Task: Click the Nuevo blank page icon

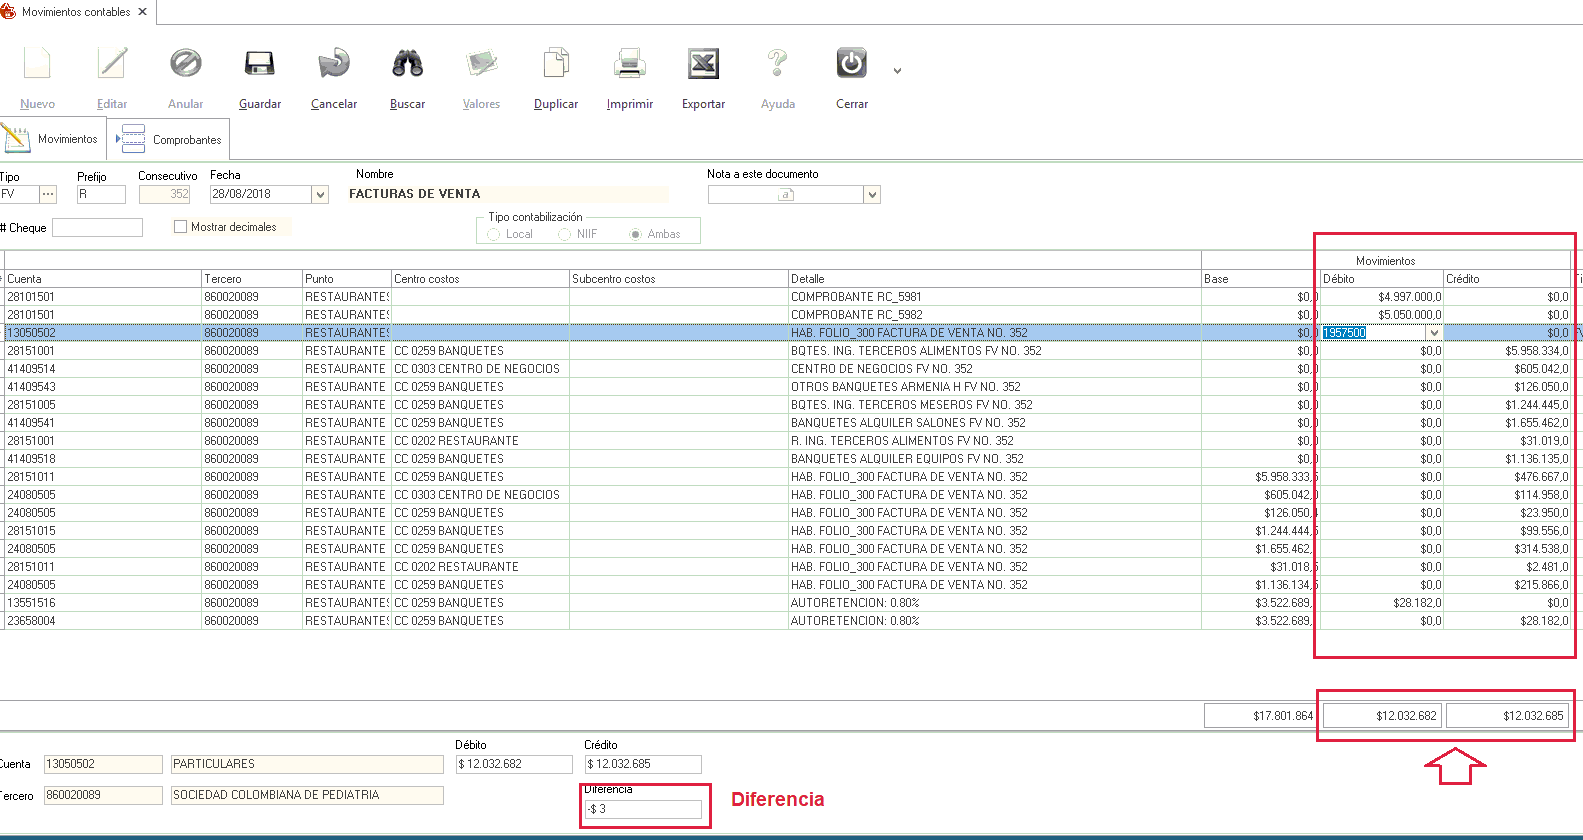Action: tap(37, 64)
